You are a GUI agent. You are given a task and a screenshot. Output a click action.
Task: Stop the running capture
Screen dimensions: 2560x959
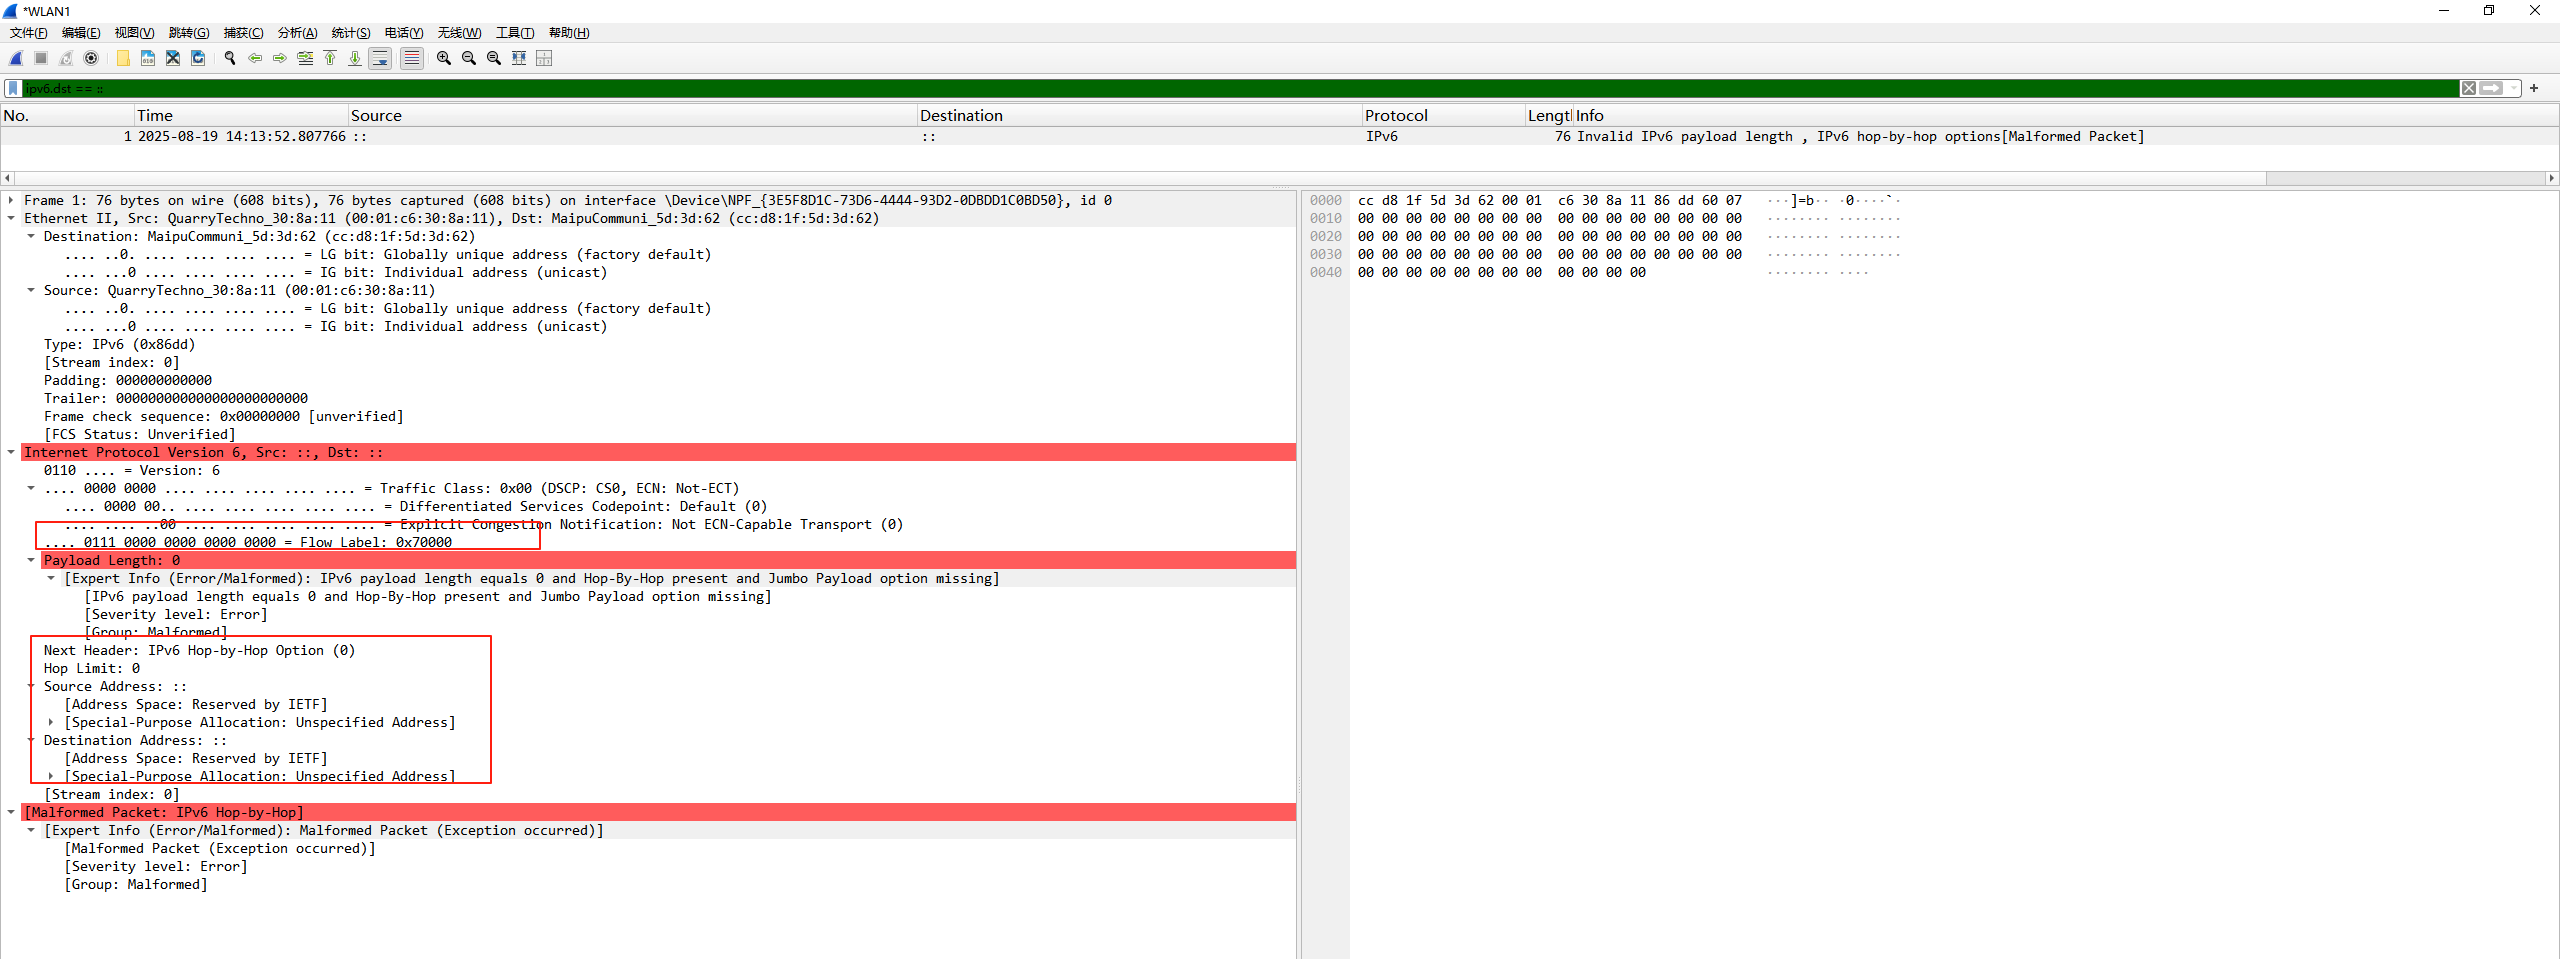[x=41, y=58]
